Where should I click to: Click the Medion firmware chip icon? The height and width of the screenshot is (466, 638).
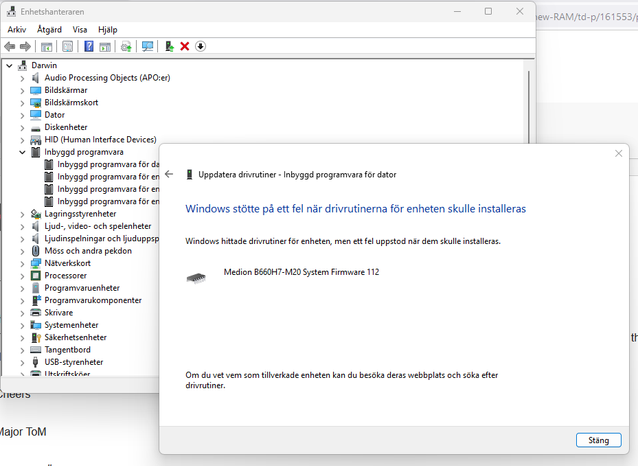pyautogui.click(x=197, y=275)
